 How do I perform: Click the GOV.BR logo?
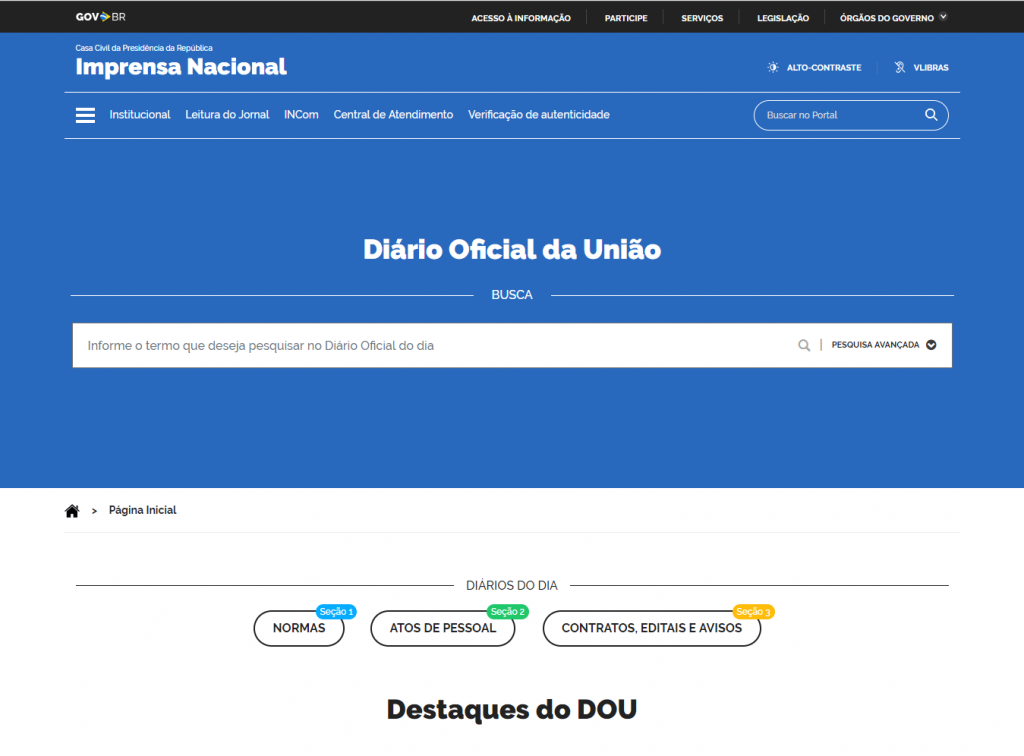click(100, 17)
